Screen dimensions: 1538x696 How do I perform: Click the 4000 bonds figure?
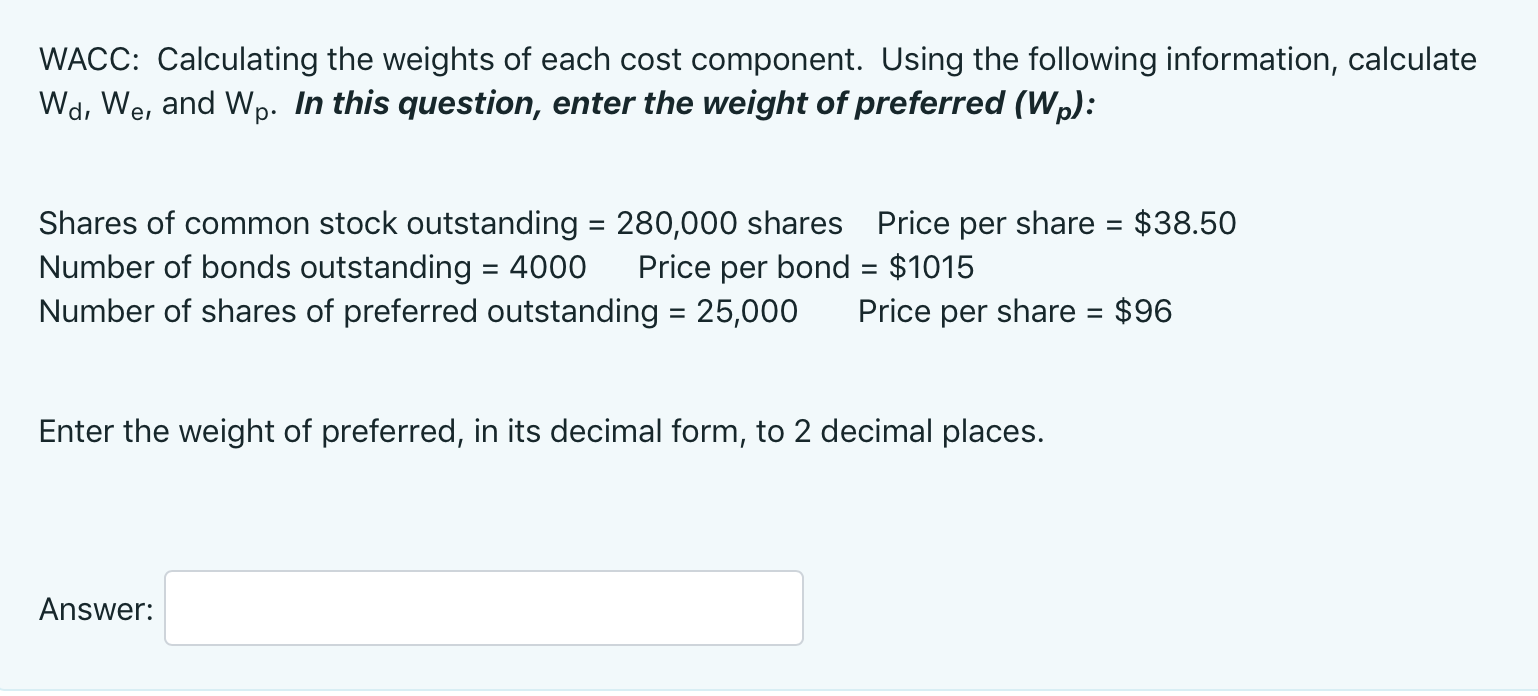549,267
